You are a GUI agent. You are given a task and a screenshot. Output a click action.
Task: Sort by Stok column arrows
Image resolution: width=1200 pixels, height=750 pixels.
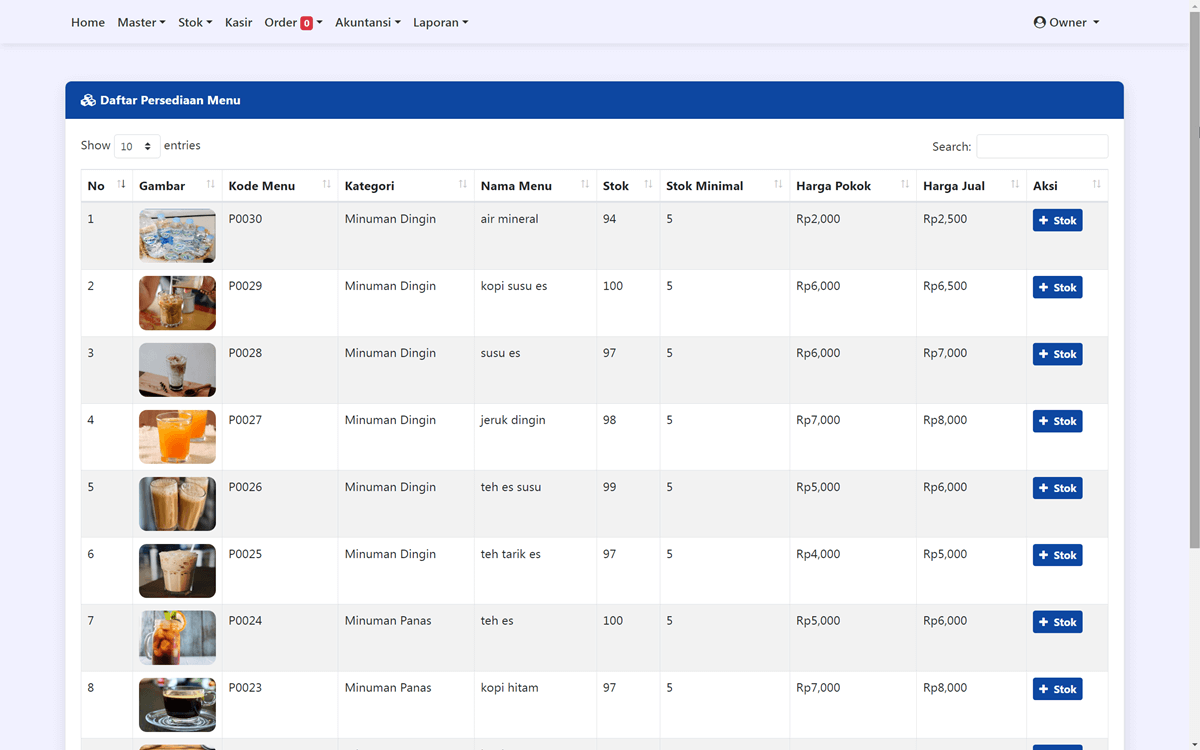(x=648, y=184)
